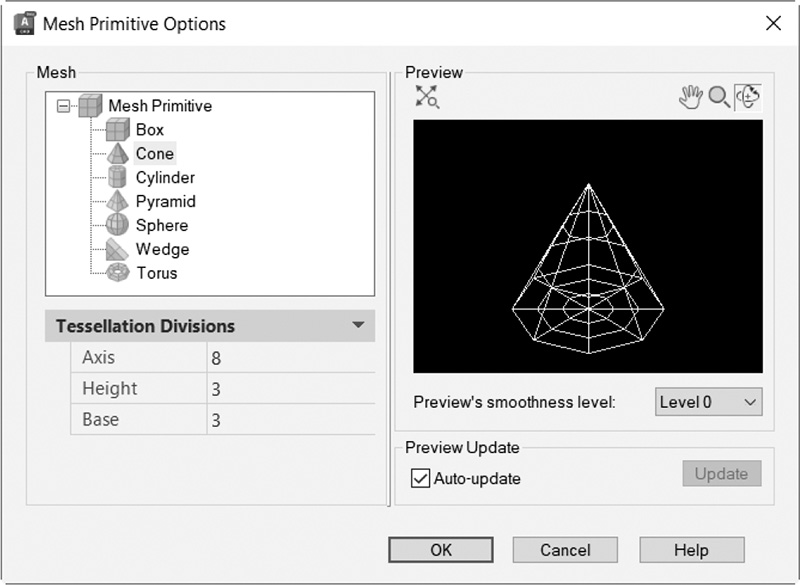Click the Wedge mesh icon
Viewport: 800px width, 585px height.
(117, 249)
